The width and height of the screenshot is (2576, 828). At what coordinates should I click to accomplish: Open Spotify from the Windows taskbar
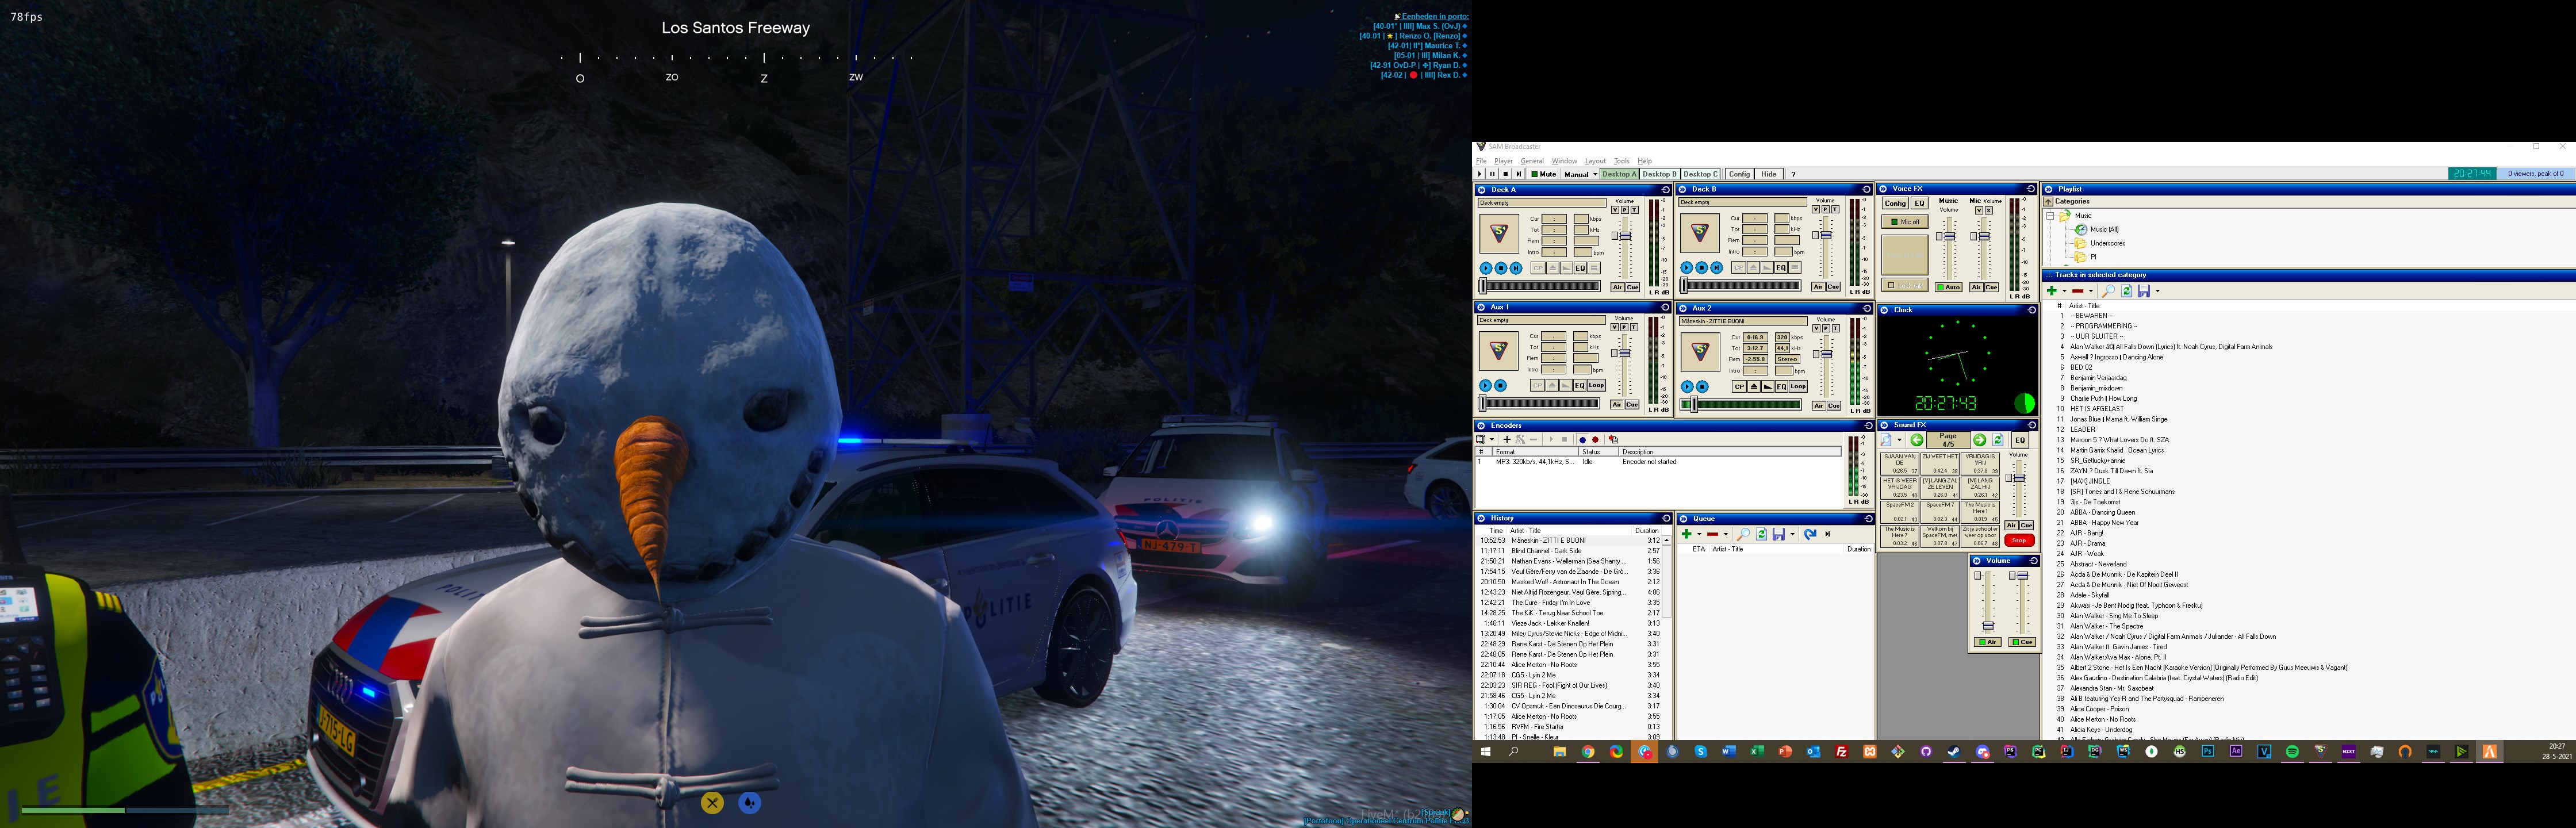[2292, 752]
